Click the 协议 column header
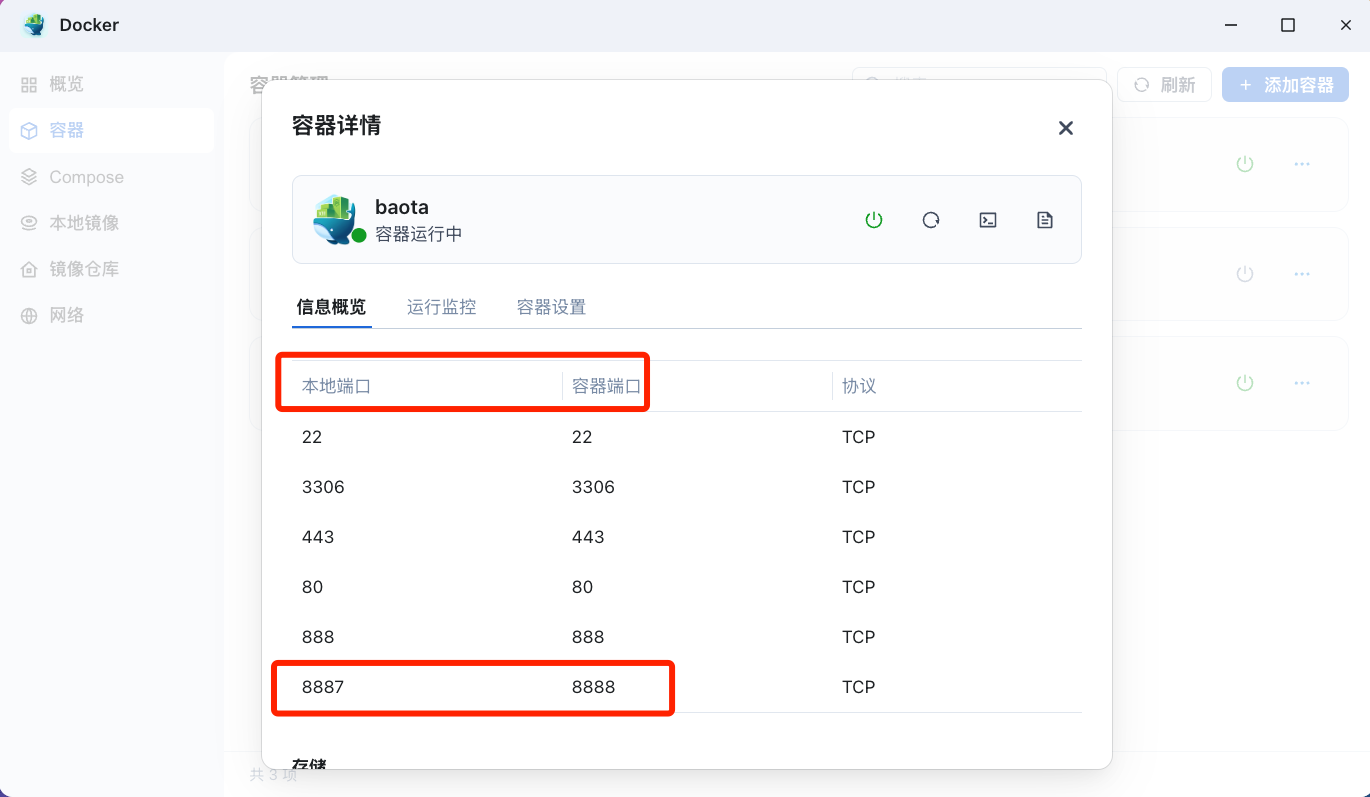Viewport: 1370px width, 797px height. pyautogui.click(x=859, y=386)
